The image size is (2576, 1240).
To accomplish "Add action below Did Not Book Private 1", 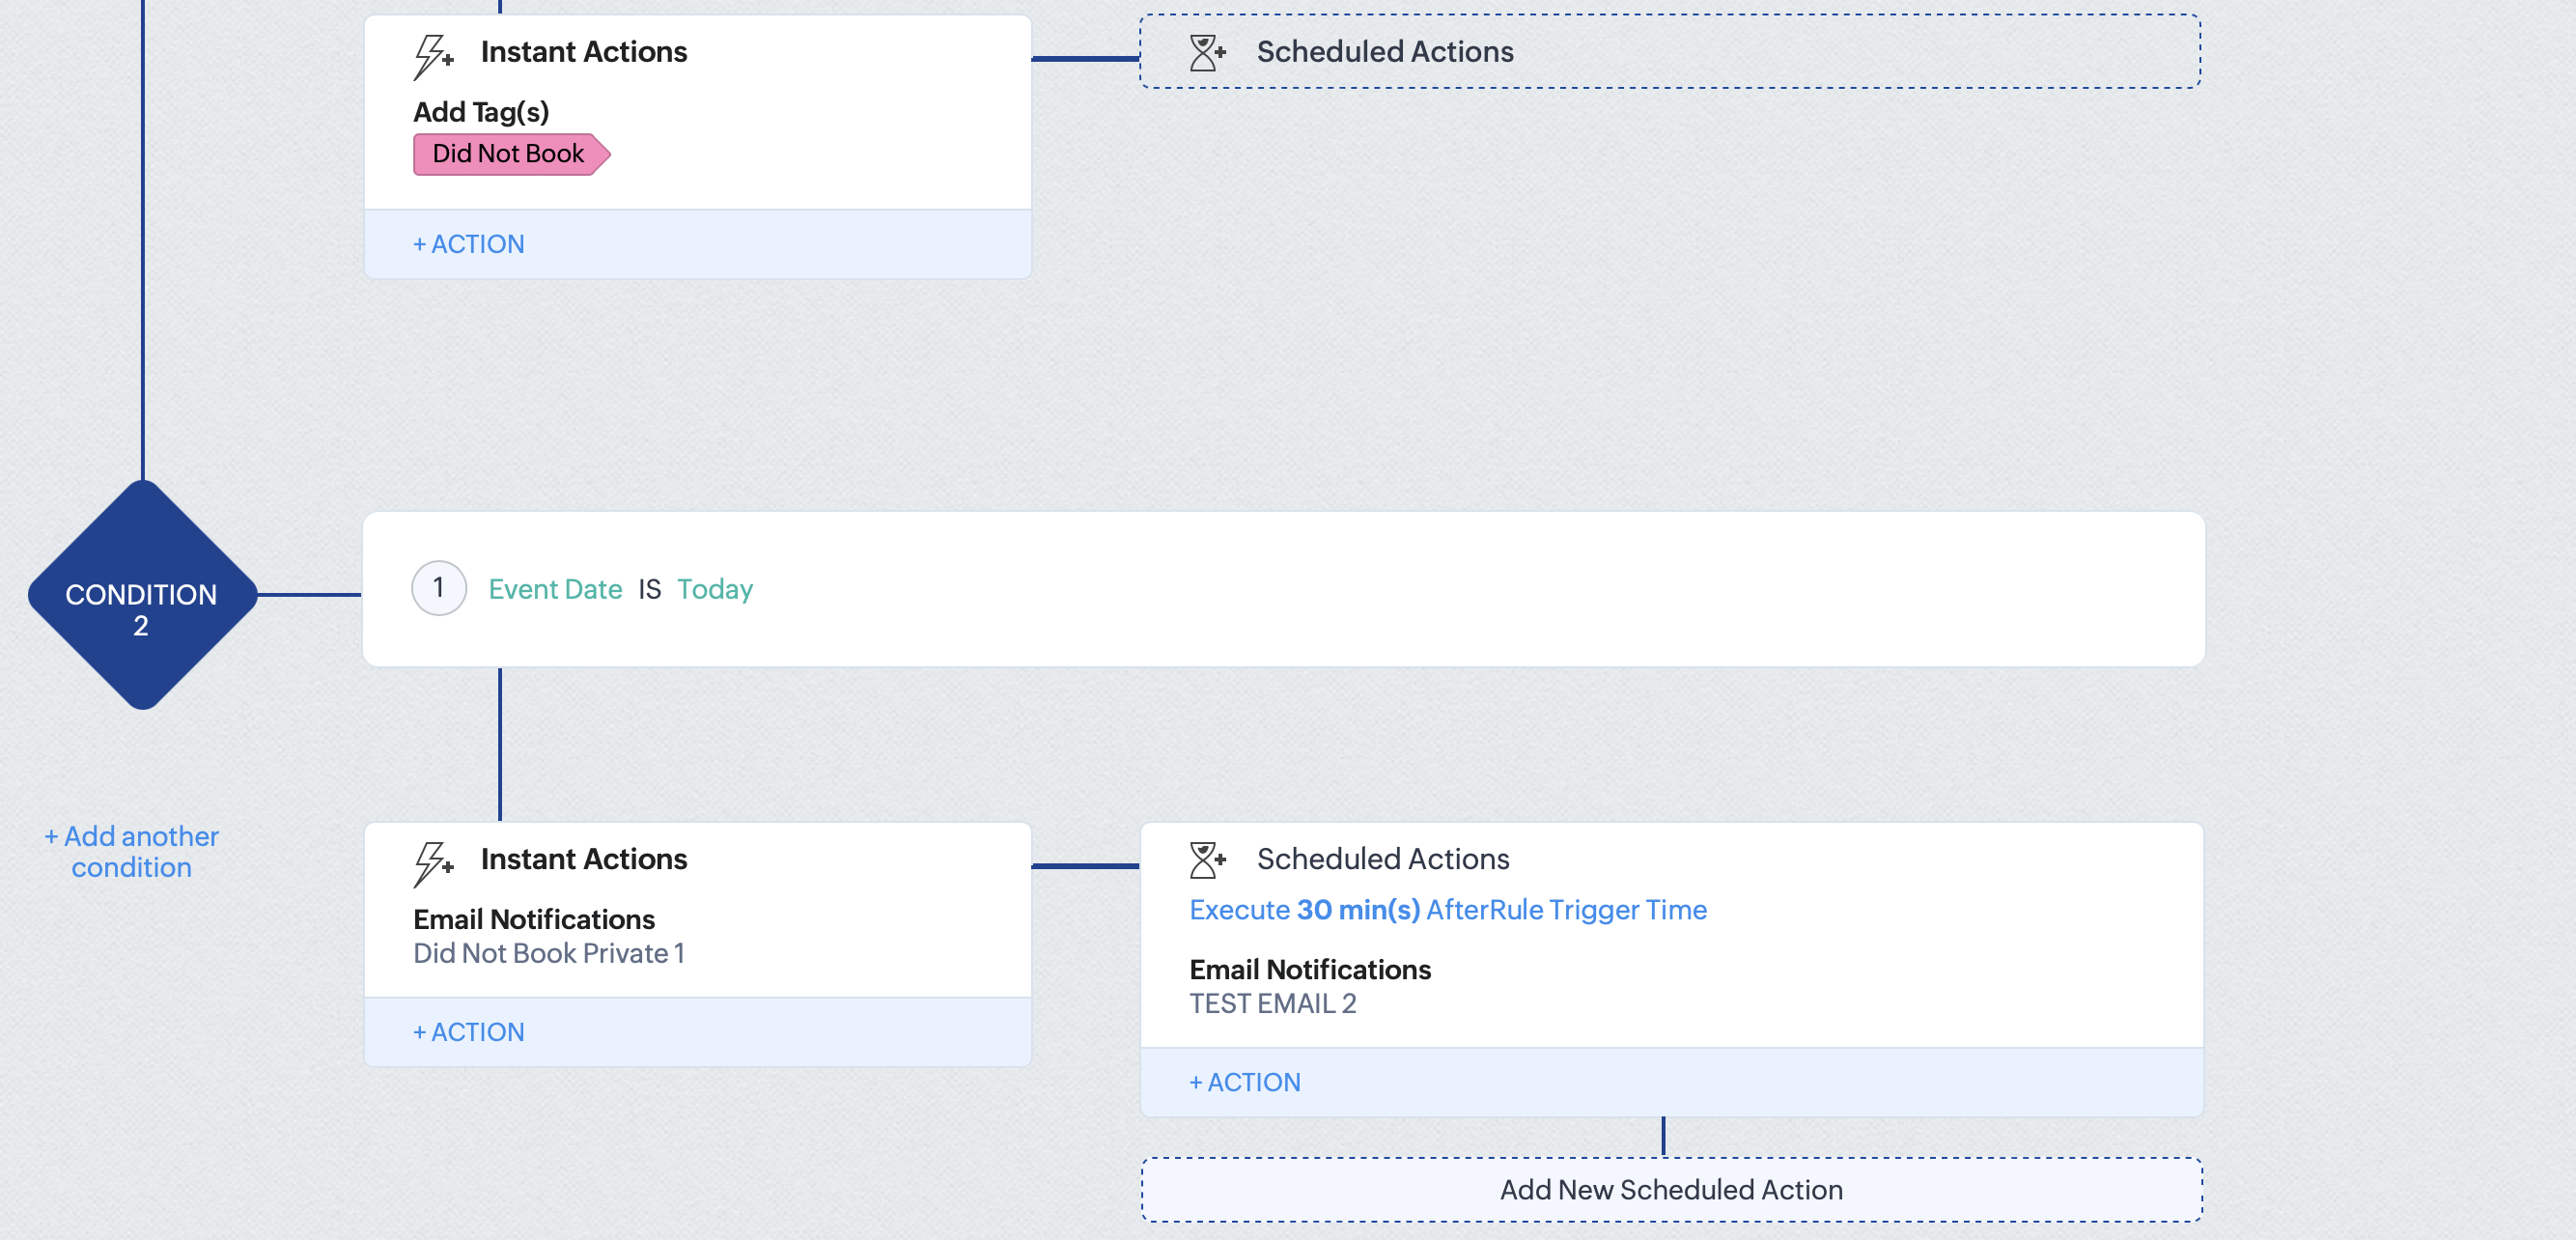I will 468,1032.
